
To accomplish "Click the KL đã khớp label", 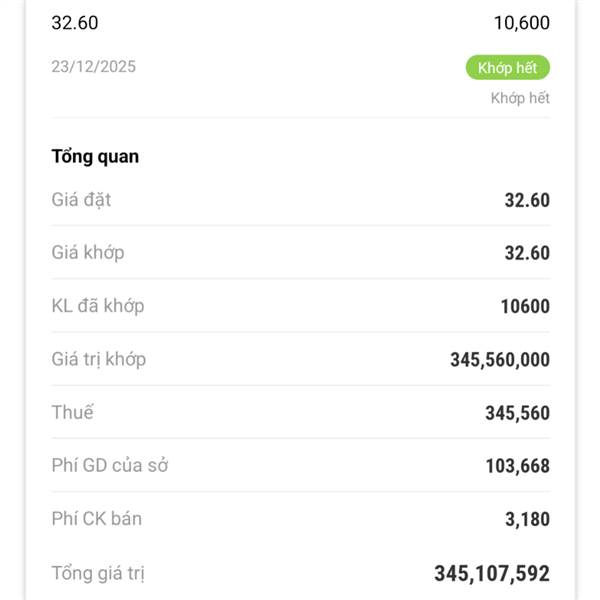I will click(x=97, y=306).
